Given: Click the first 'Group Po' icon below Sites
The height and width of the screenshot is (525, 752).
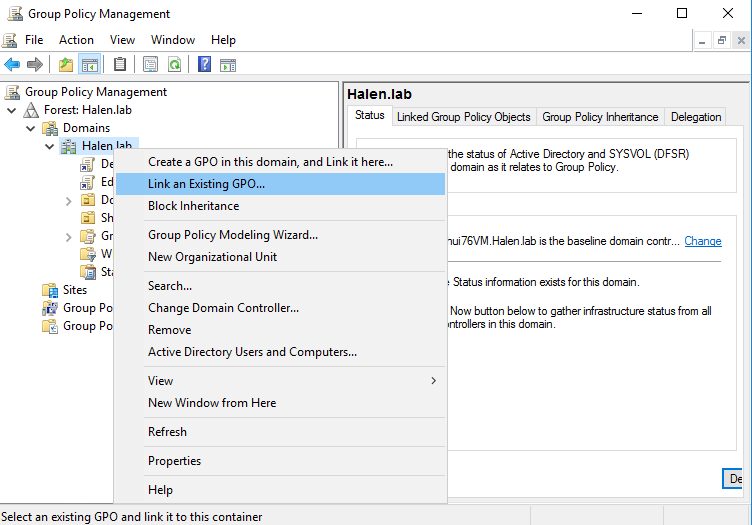Looking at the screenshot, I should [50, 308].
